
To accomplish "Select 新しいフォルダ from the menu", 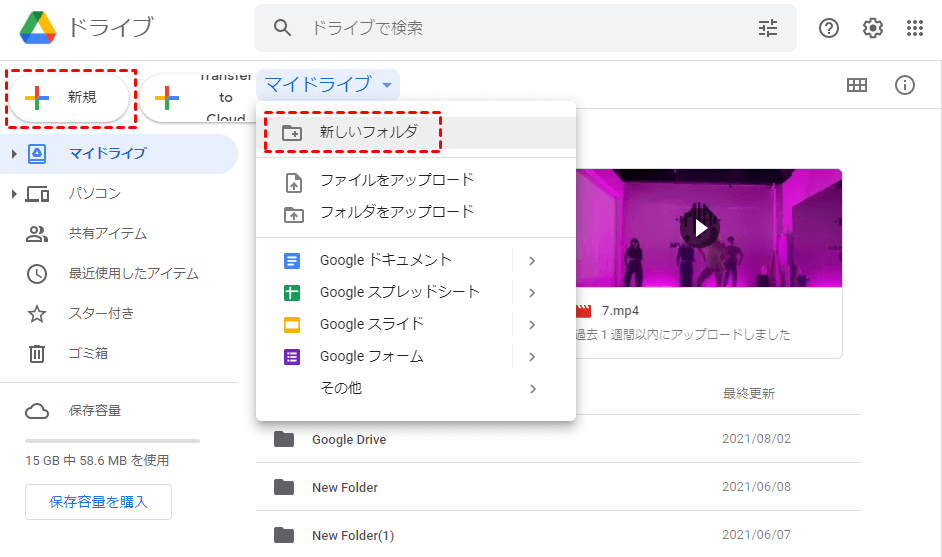I will [368, 132].
